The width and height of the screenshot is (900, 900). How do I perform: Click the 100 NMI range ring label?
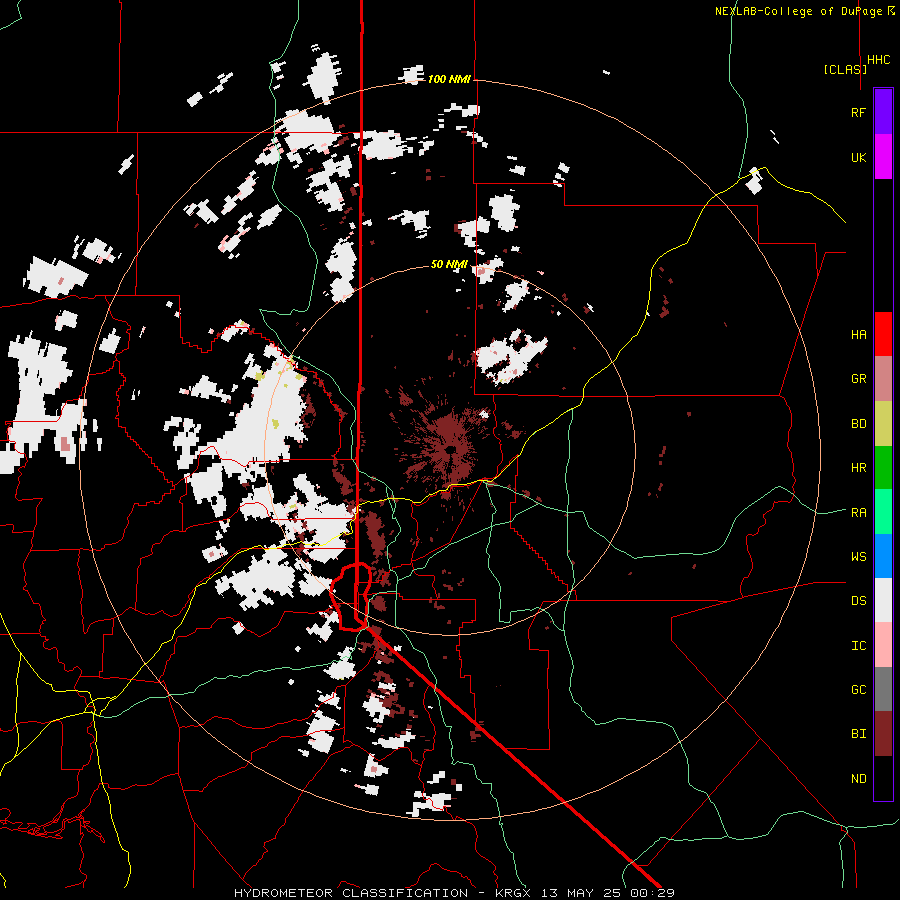(x=449, y=79)
